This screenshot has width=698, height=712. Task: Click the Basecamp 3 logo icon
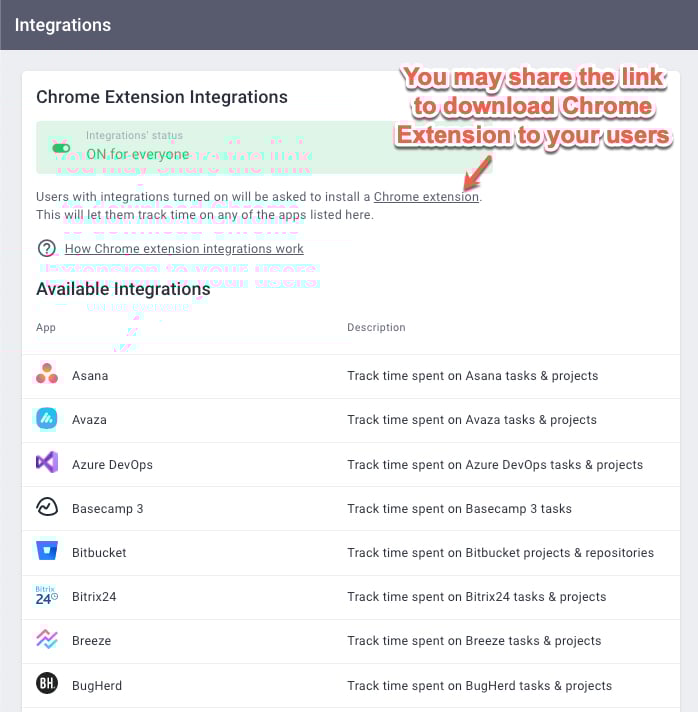pyautogui.click(x=47, y=507)
